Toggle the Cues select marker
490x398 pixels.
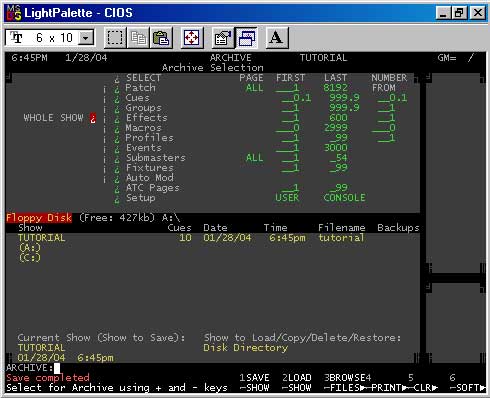[117, 99]
